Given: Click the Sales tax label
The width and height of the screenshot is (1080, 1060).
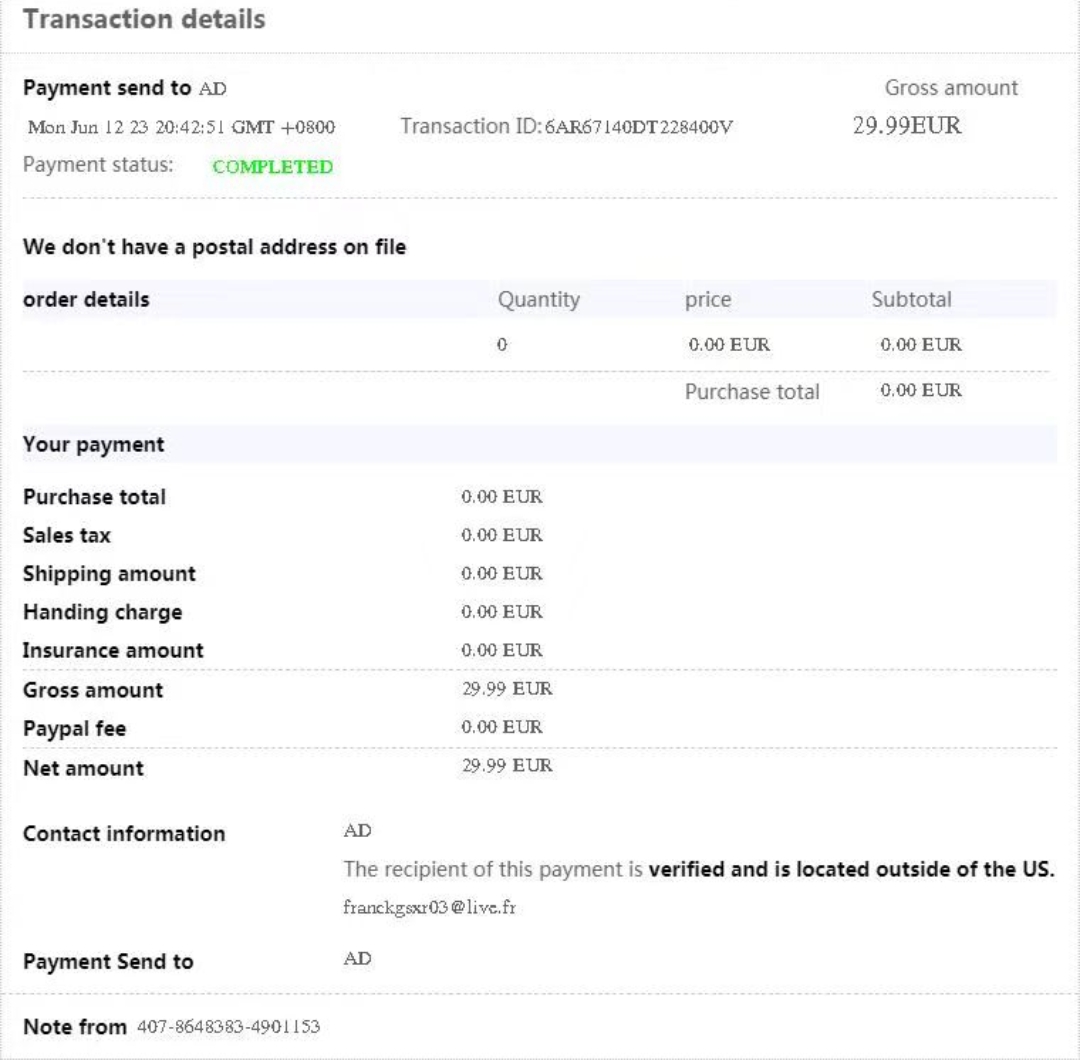Looking at the screenshot, I should click(67, 536).
